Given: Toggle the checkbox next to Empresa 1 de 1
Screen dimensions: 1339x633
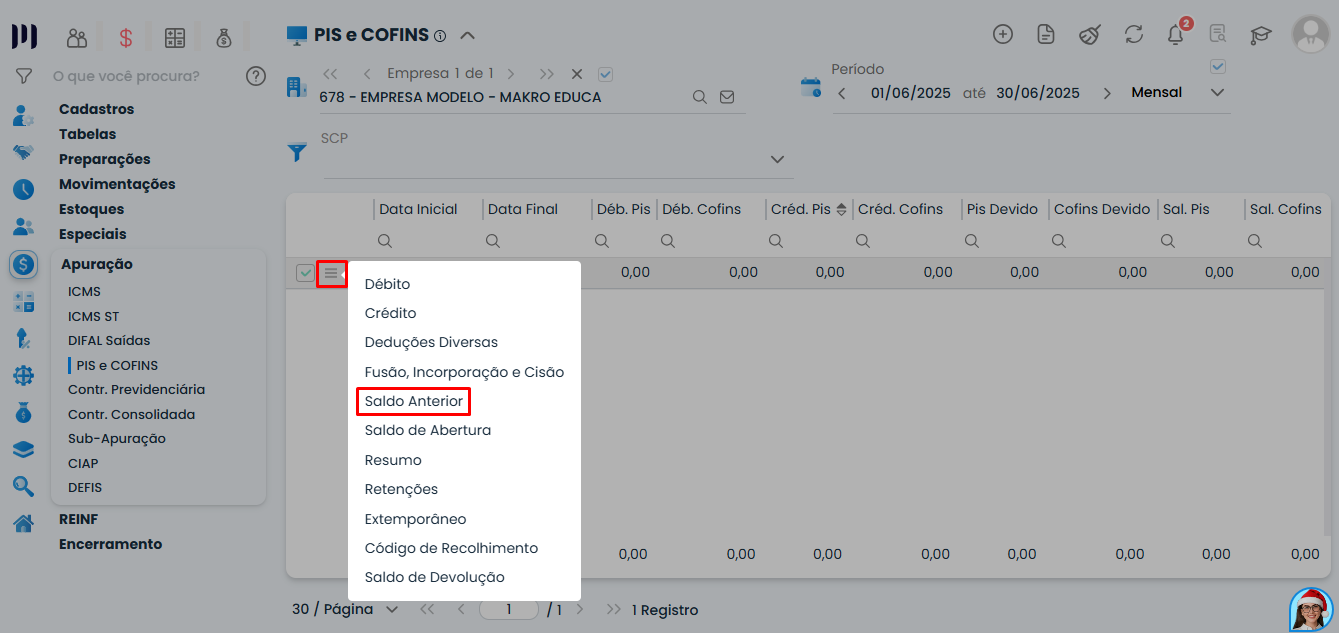Looking at the screenshot, I should click(604, 73).
